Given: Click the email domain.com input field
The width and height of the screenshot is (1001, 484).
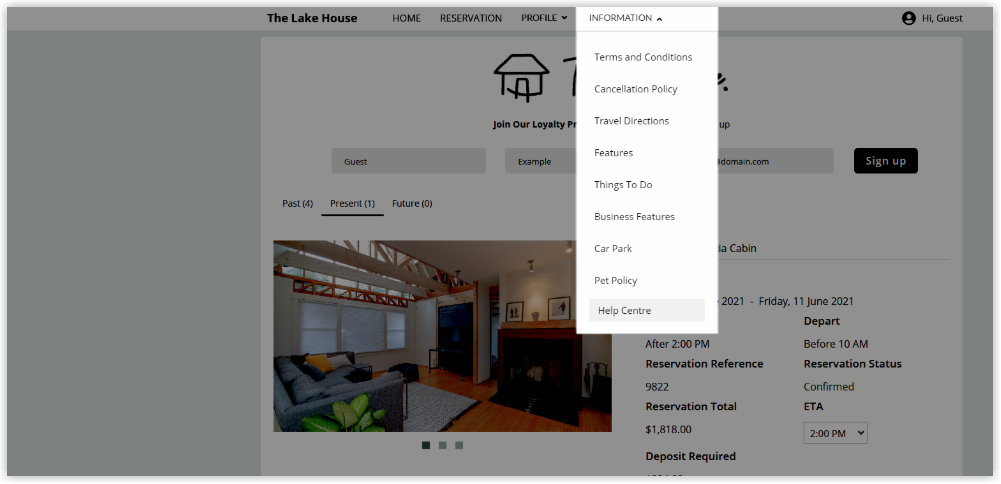Looking at the screenshot, I should 776,161.
